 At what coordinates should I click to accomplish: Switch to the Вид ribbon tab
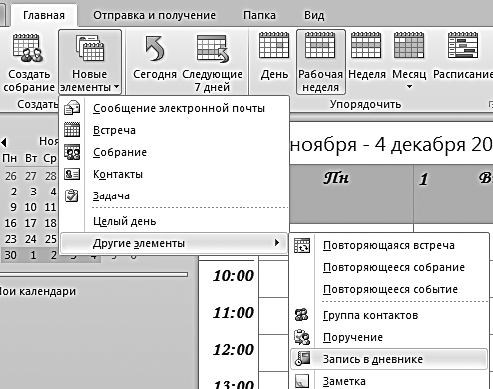tap(314, 15)
